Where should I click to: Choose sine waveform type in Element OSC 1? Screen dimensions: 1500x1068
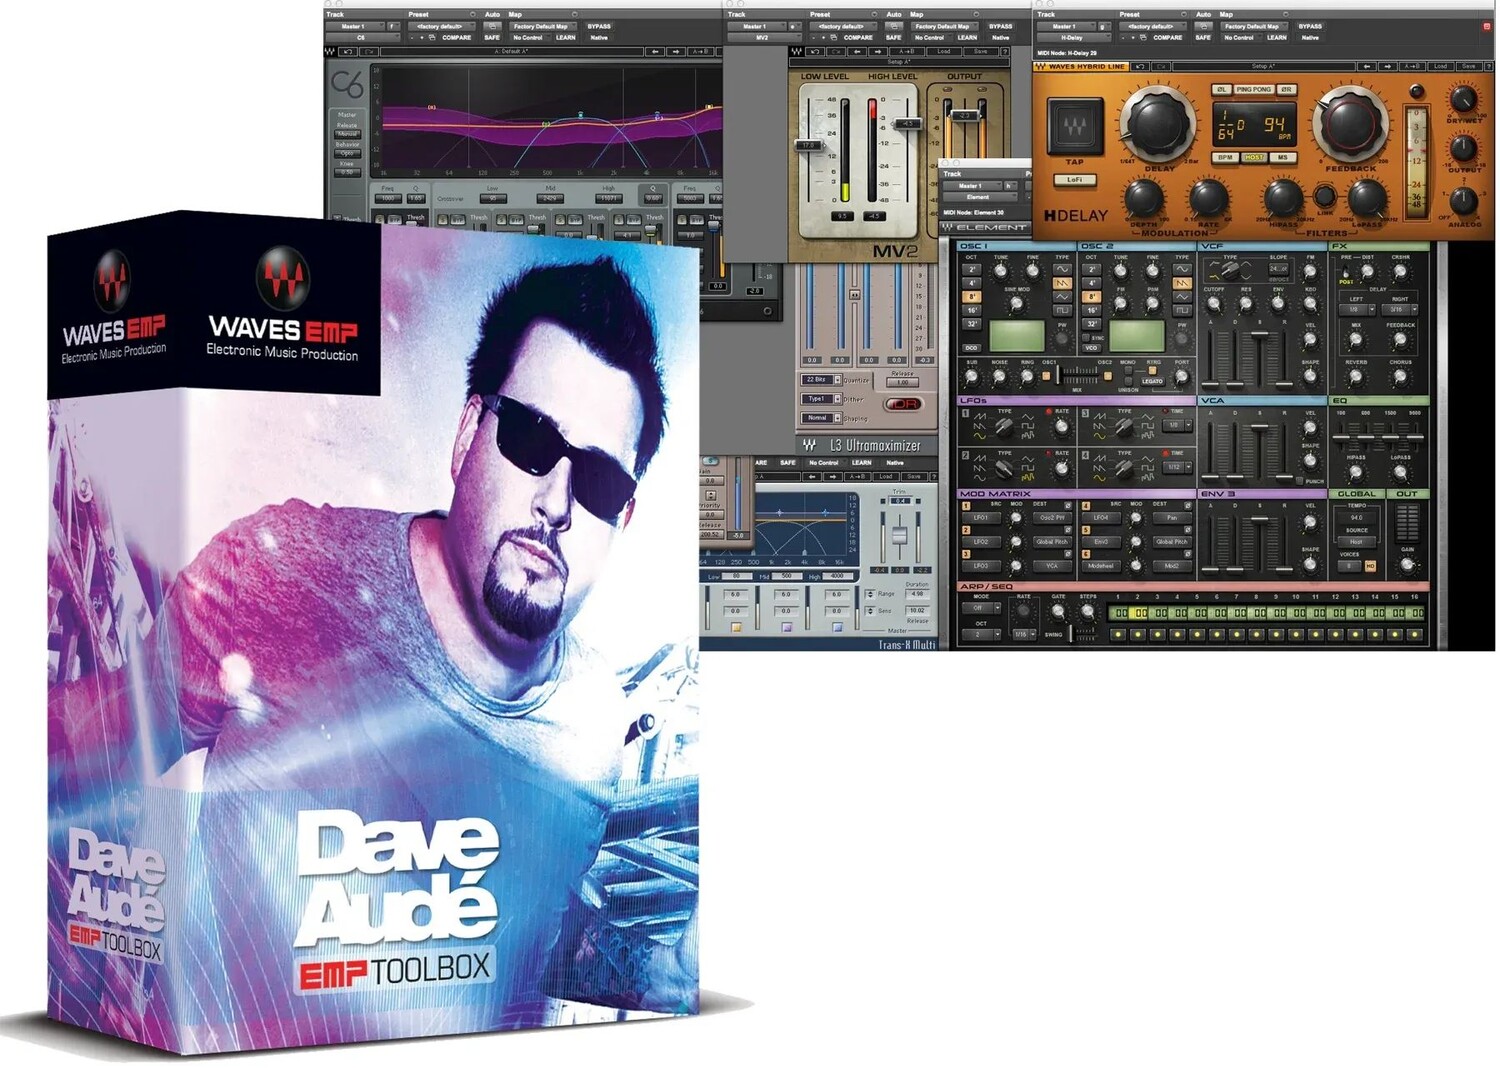(x=1062, y=270)
